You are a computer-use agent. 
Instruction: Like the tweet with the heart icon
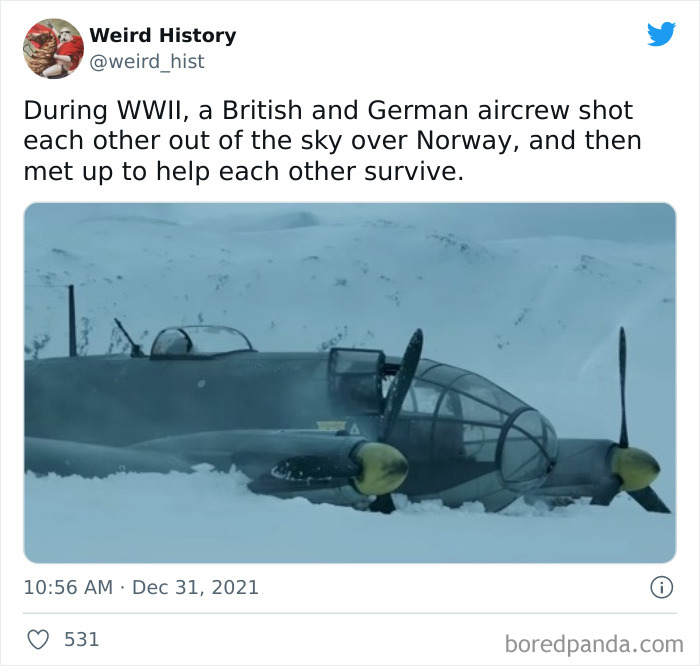click(38, 639)
